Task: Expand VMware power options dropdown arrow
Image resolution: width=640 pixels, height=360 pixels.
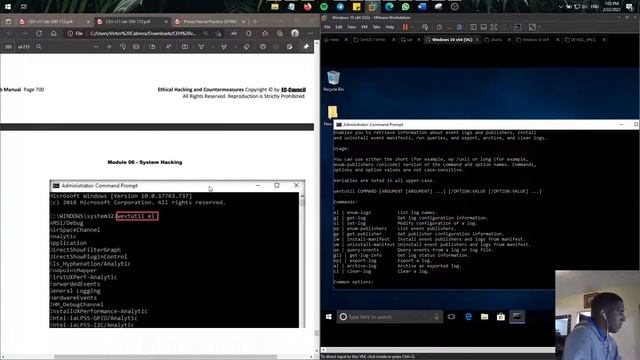Action: click(411, 27)
